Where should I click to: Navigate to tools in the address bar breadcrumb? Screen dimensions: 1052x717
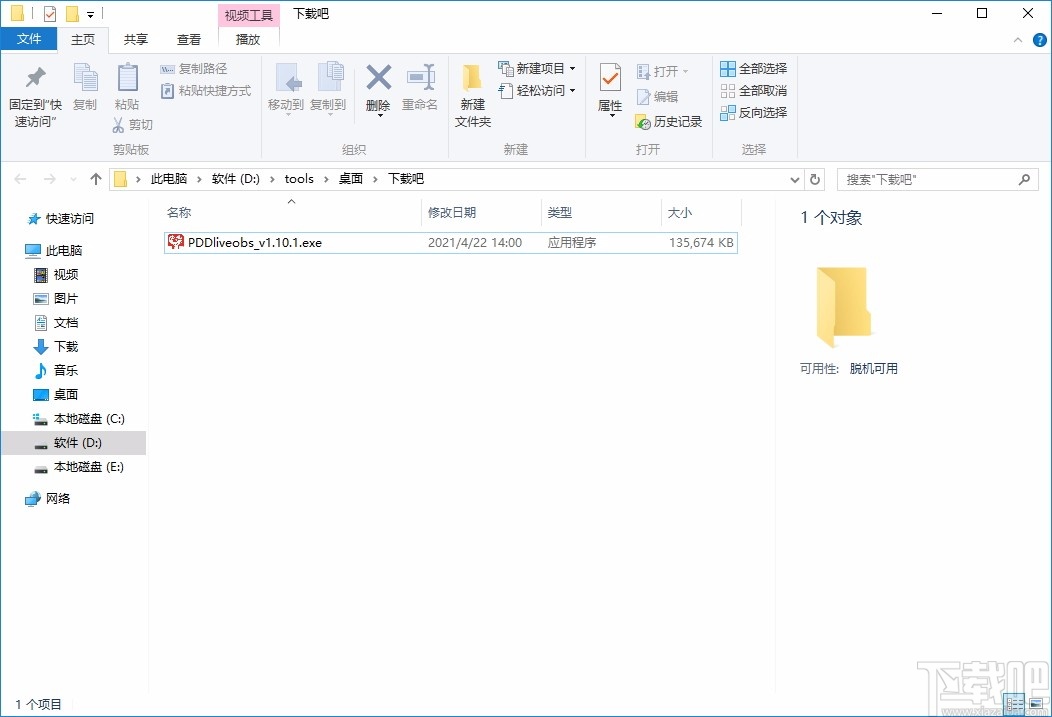tap(299, 178)
